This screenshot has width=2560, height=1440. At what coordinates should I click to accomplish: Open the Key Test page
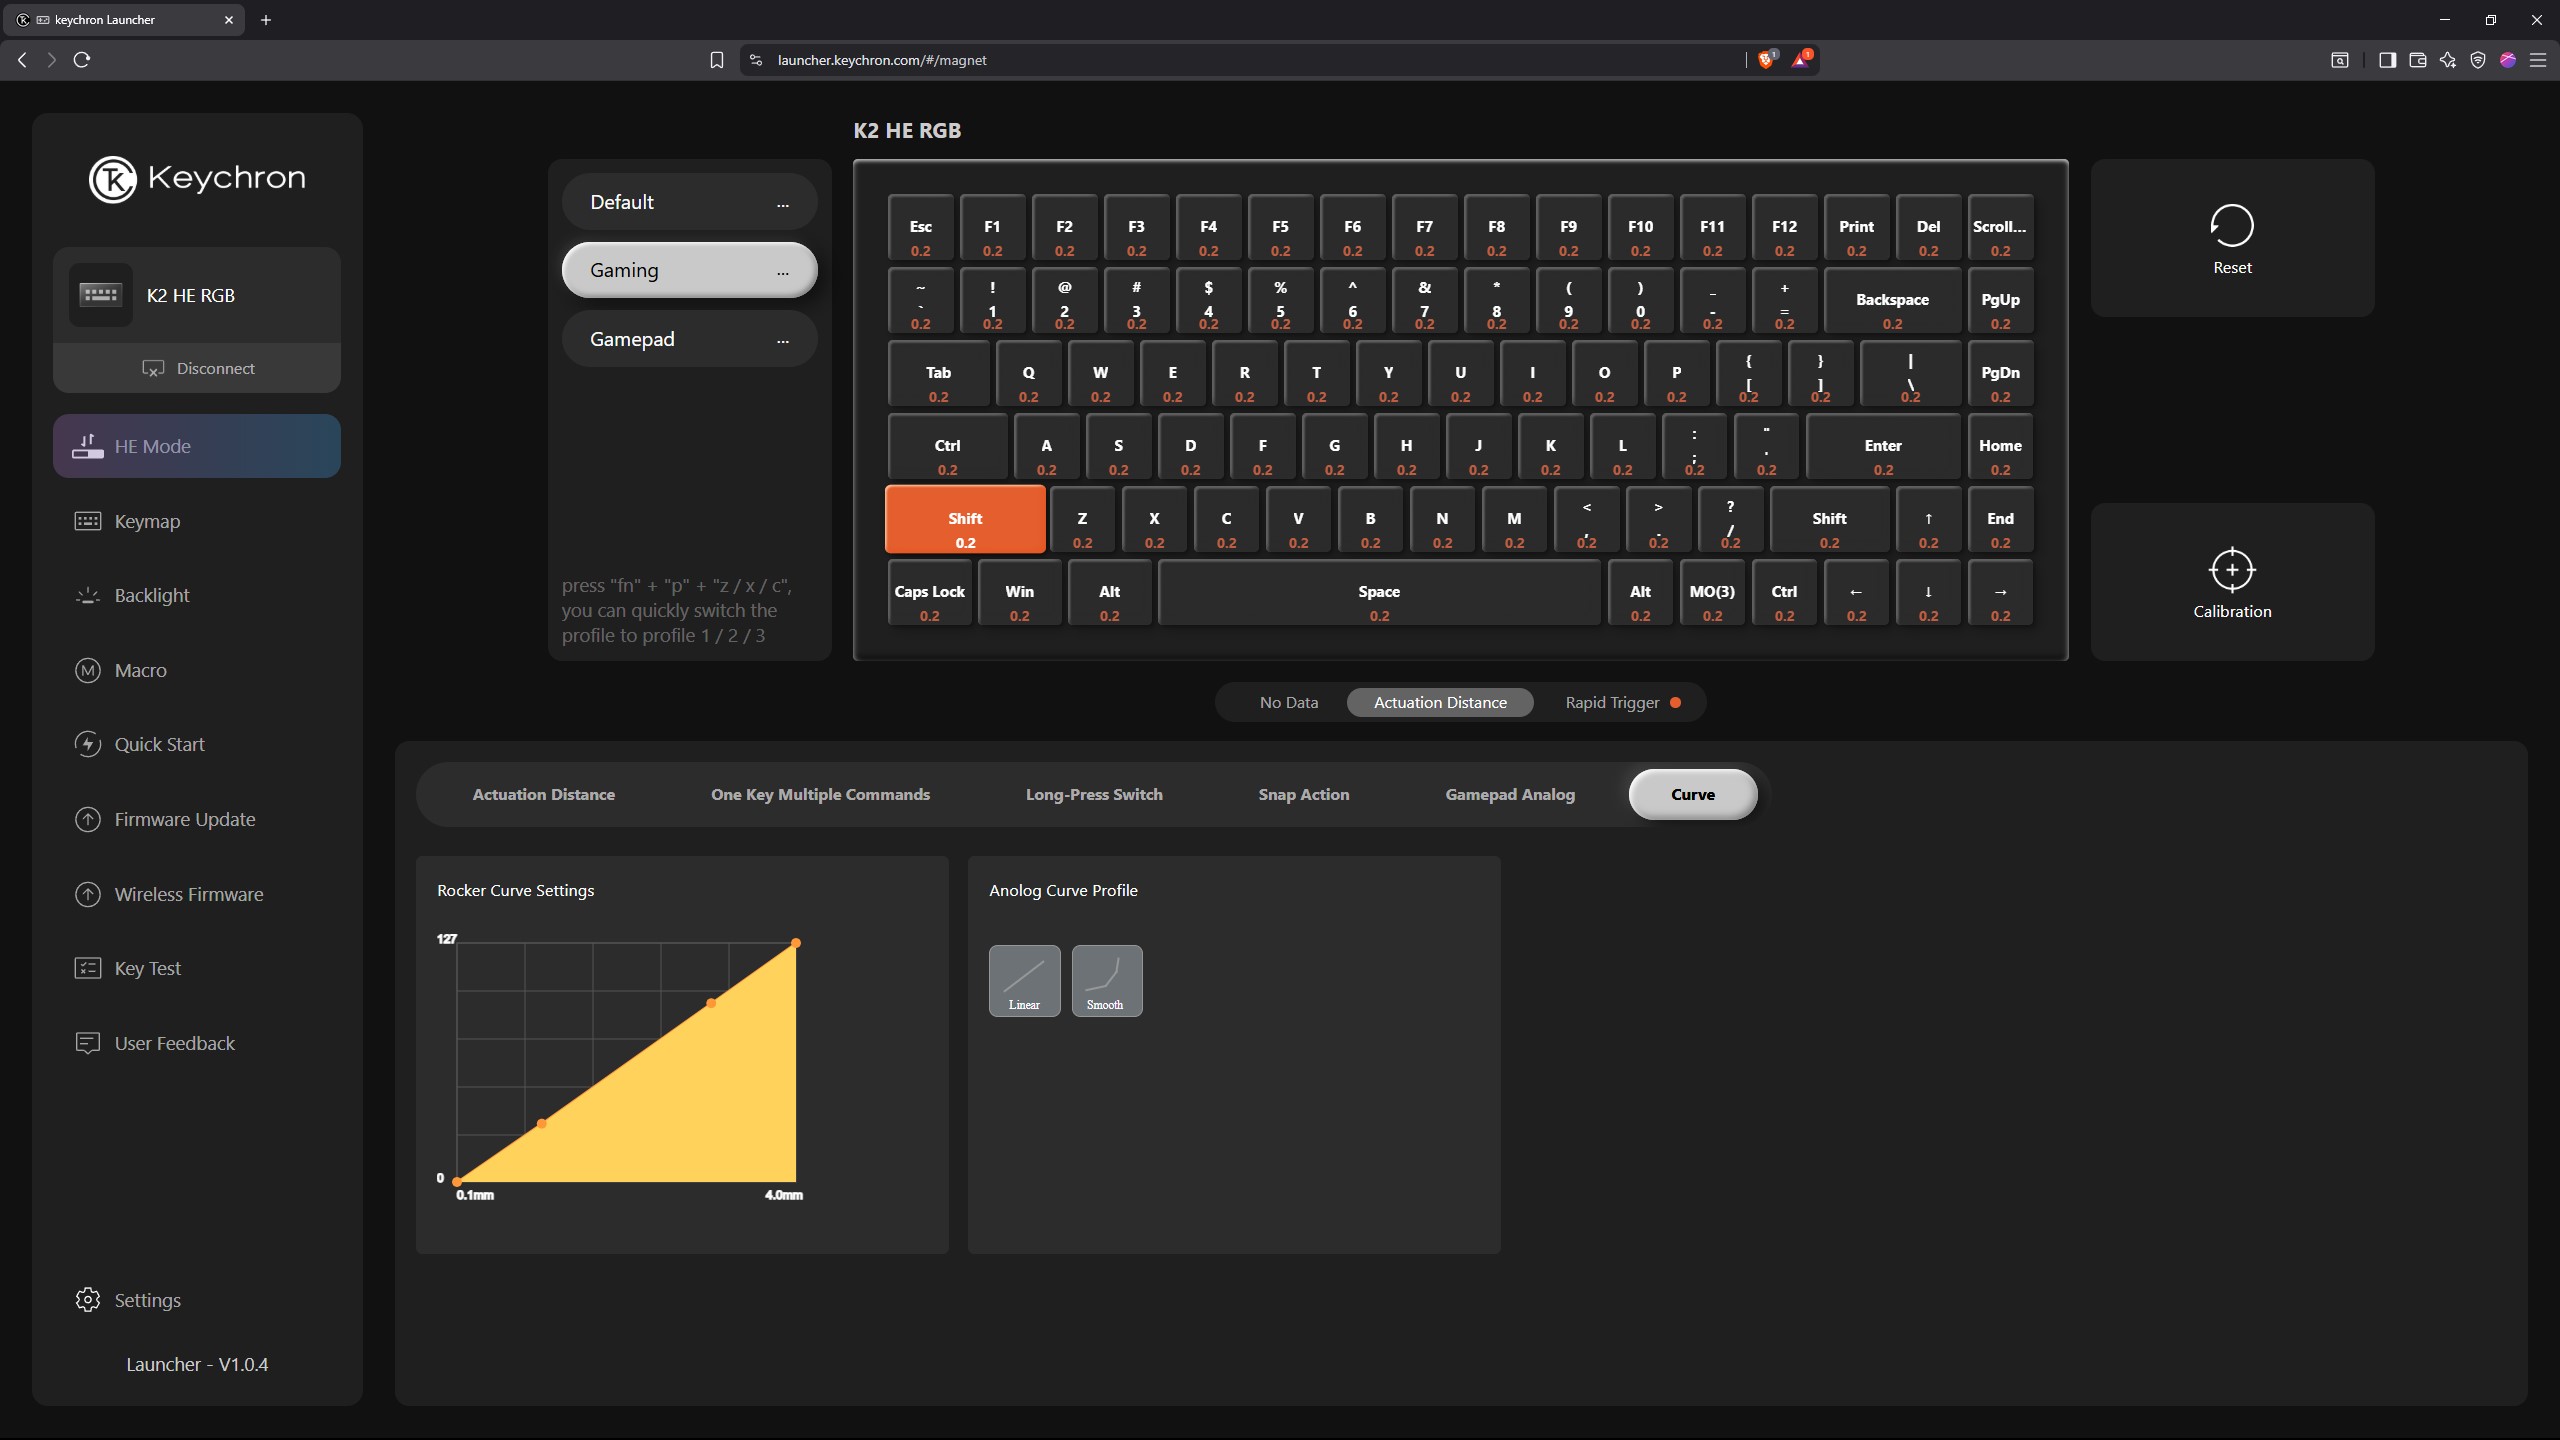pos(147,968)
